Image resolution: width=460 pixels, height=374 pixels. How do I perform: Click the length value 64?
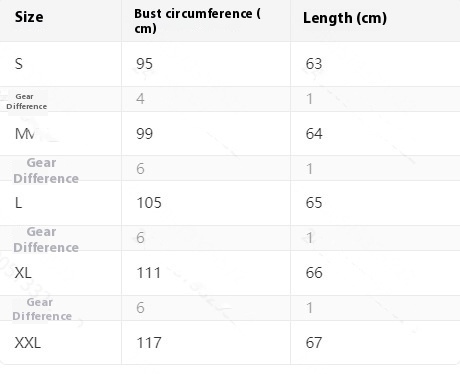coord(314,134)
